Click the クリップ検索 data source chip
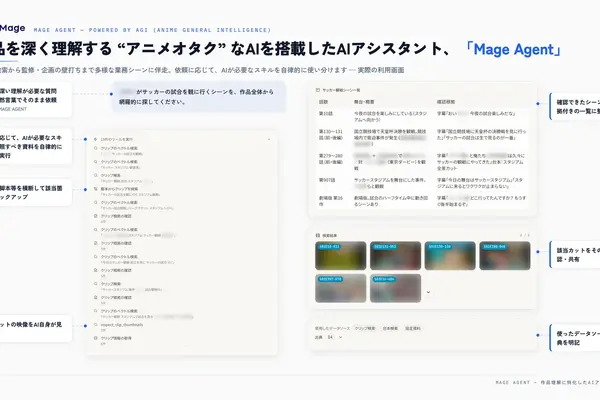Viewport: 600px width, 400px height. [365, 328]
